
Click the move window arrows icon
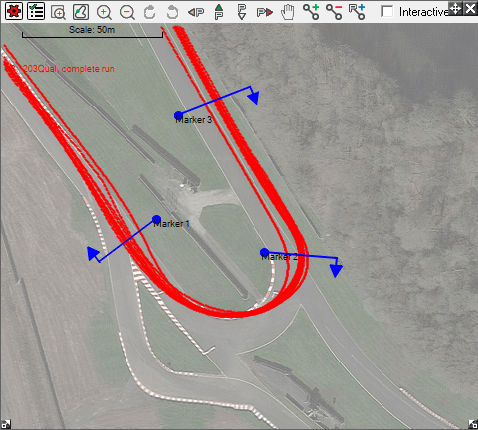click(x=455, y=9)
